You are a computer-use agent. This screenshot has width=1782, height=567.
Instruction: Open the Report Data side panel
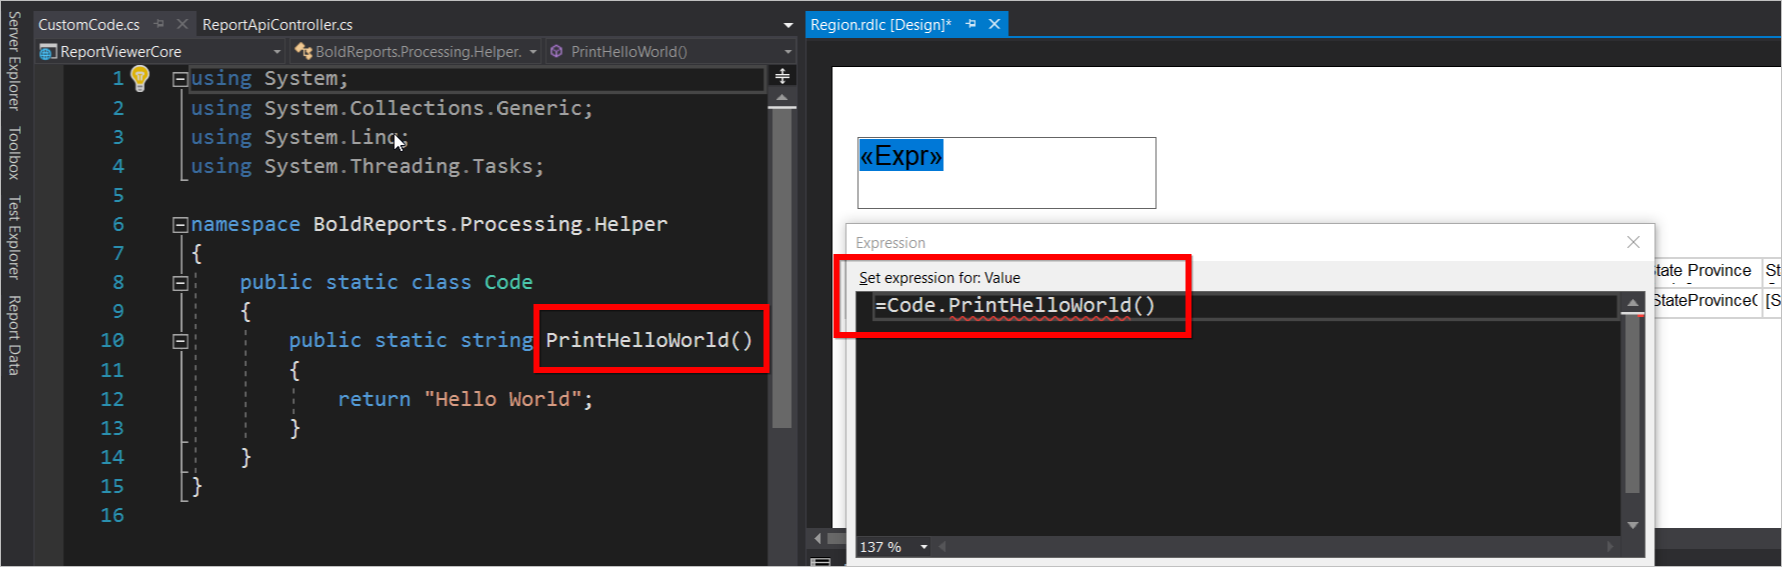pyautogui.click(x=14, y=335)
